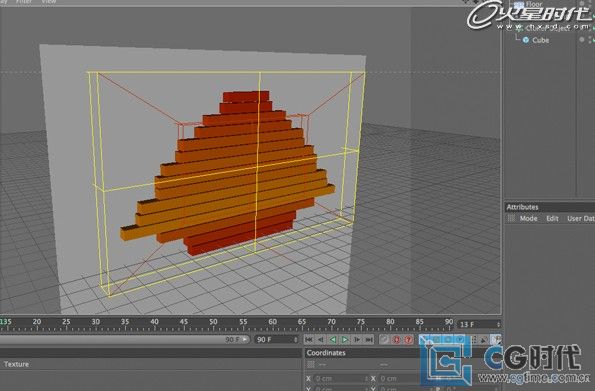This screenshot has height=391, width=595.
Task: Open the User Data menu
Action: [581, 218]
